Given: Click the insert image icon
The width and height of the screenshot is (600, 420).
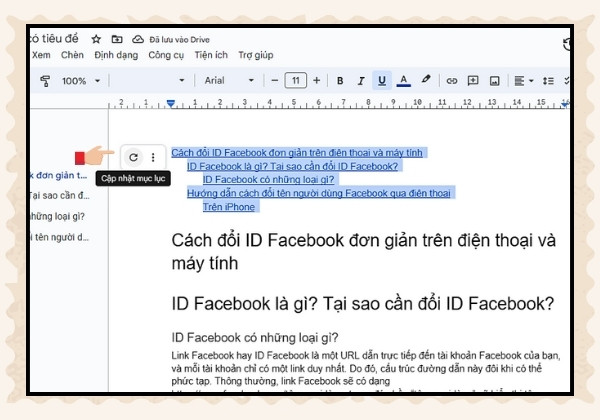Looking at the screenshot, I should 494,81.
